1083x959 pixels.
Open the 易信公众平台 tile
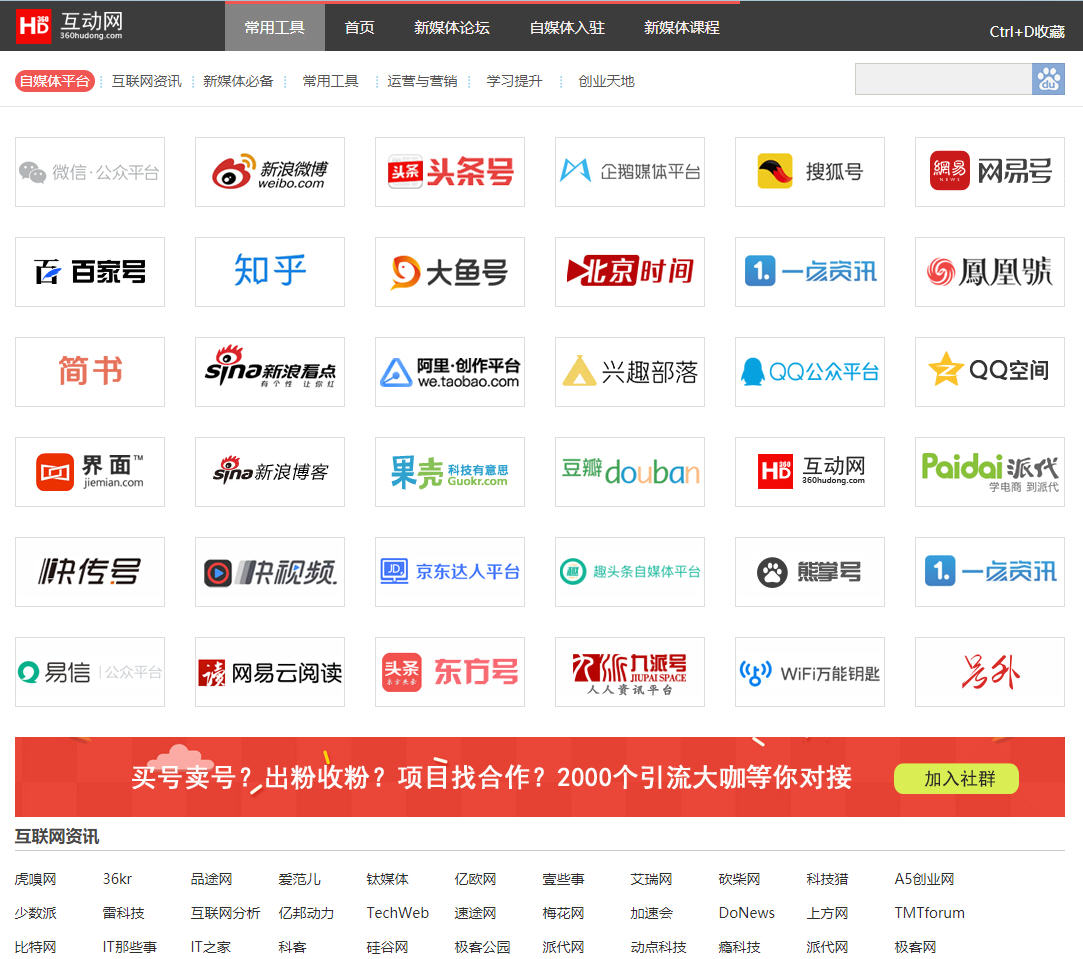click(x=90, y=672)
